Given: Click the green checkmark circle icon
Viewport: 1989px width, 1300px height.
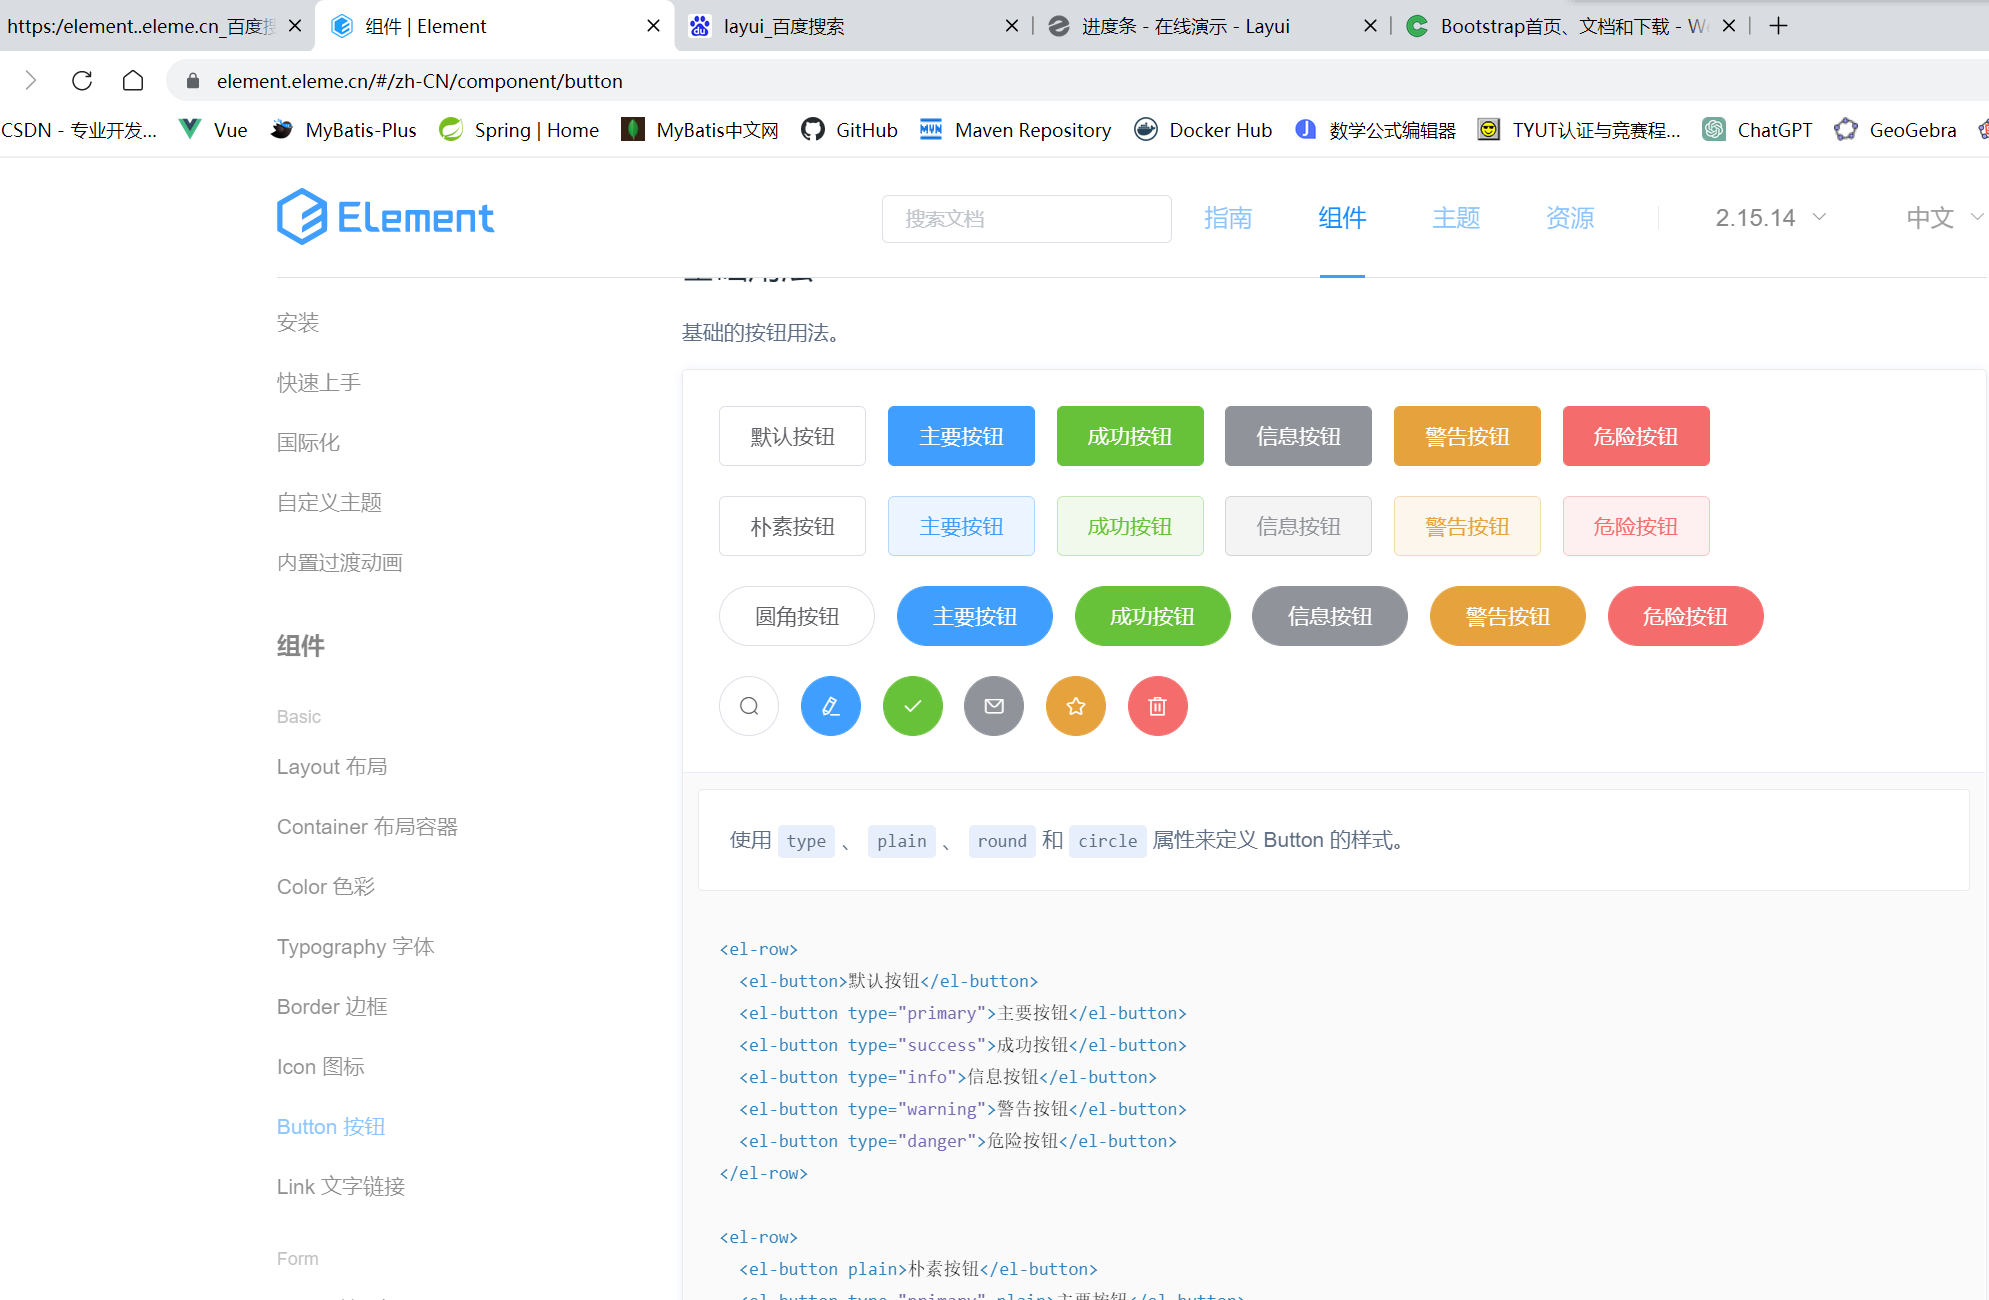Looking at the screenshot, I should point(912,706).
